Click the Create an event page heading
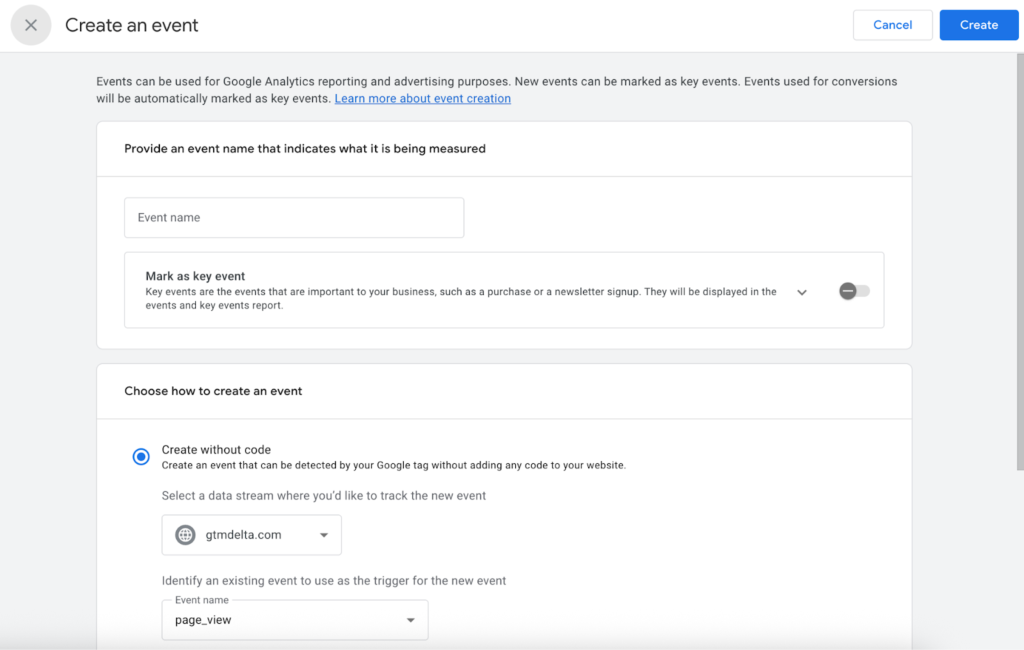 pyautogui.click(x=132, y=26)
